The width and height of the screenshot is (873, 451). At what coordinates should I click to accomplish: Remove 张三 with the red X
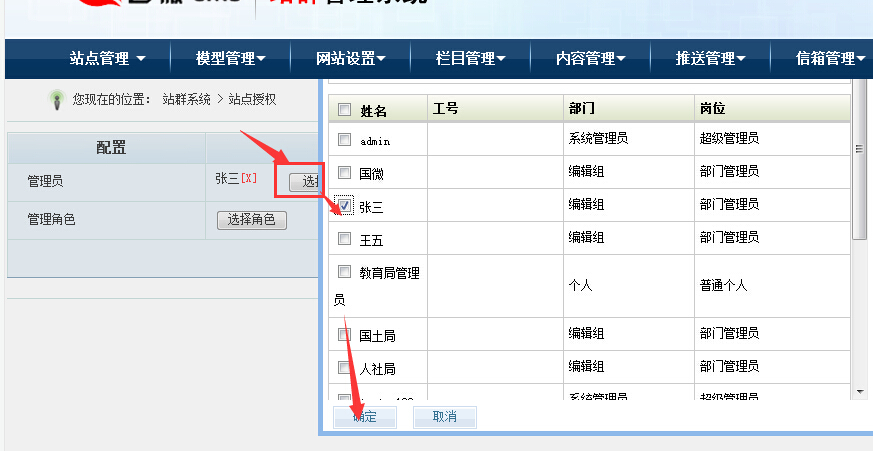[249, 179]
